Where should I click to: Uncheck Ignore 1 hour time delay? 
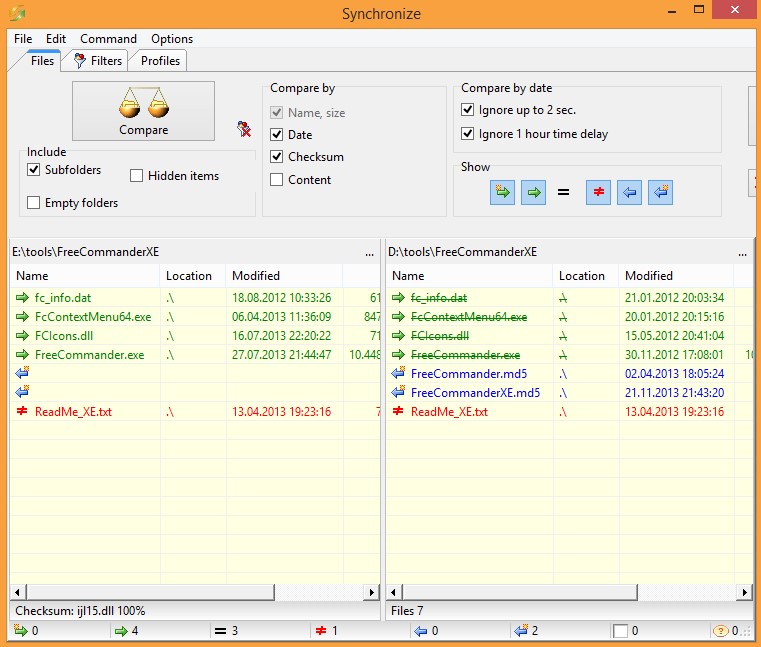click(x=468, y=134)
